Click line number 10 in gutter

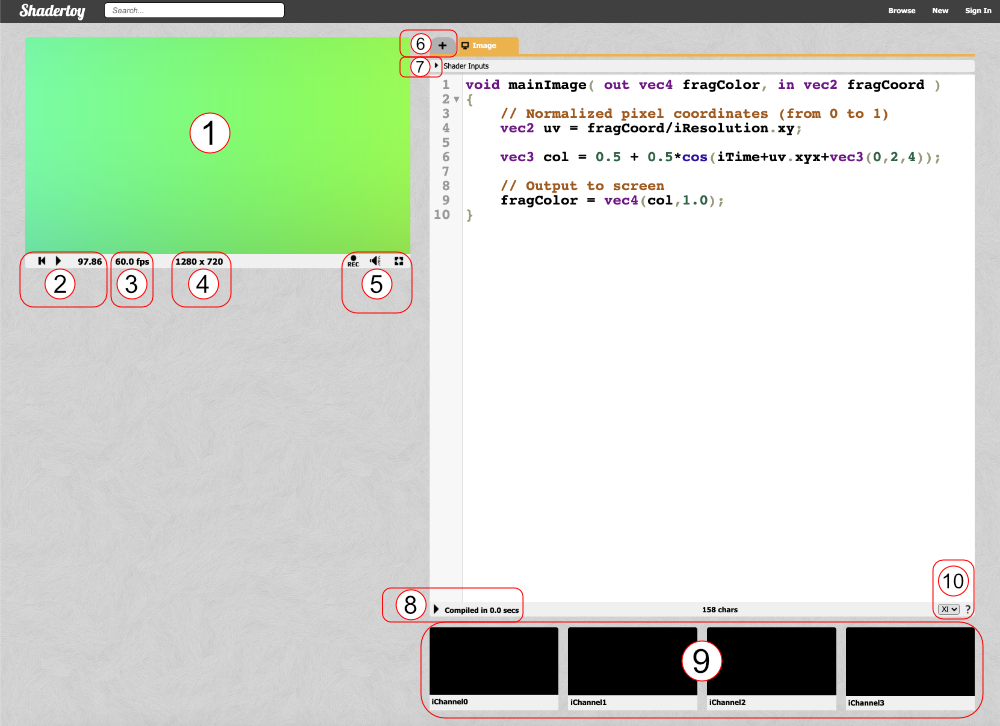click(x=441, y=215)
